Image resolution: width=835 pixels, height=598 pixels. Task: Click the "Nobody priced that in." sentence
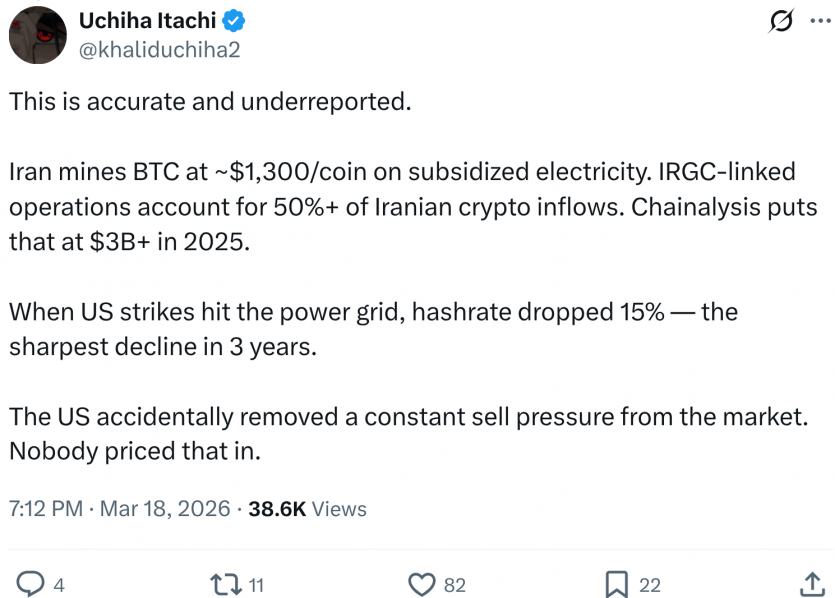pyautogui.click(x=135, y=450)
